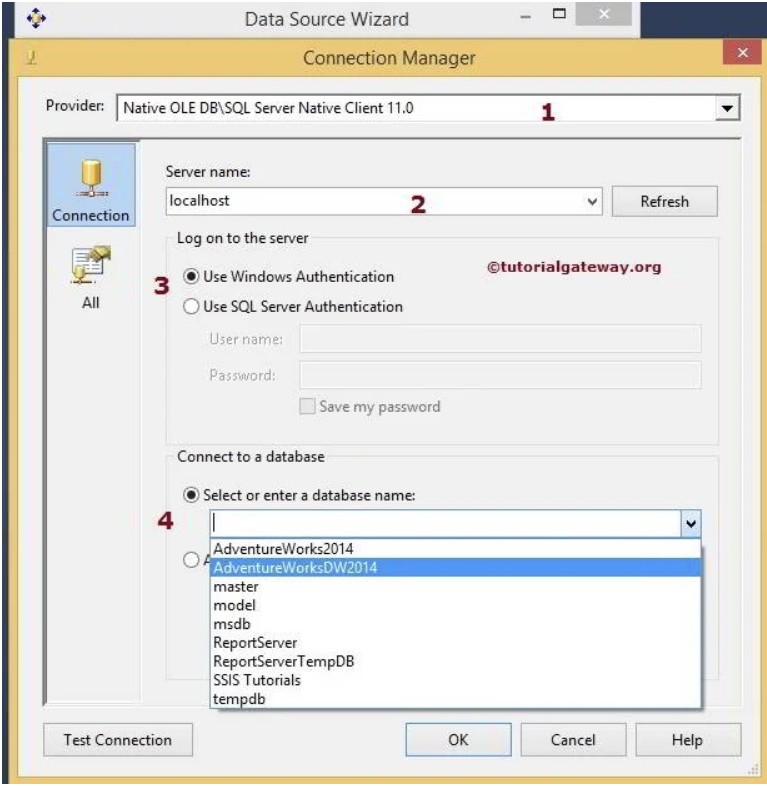Select msdb in the database list
The width and height of the screenshot is (767, 786).
pos(455,624)
